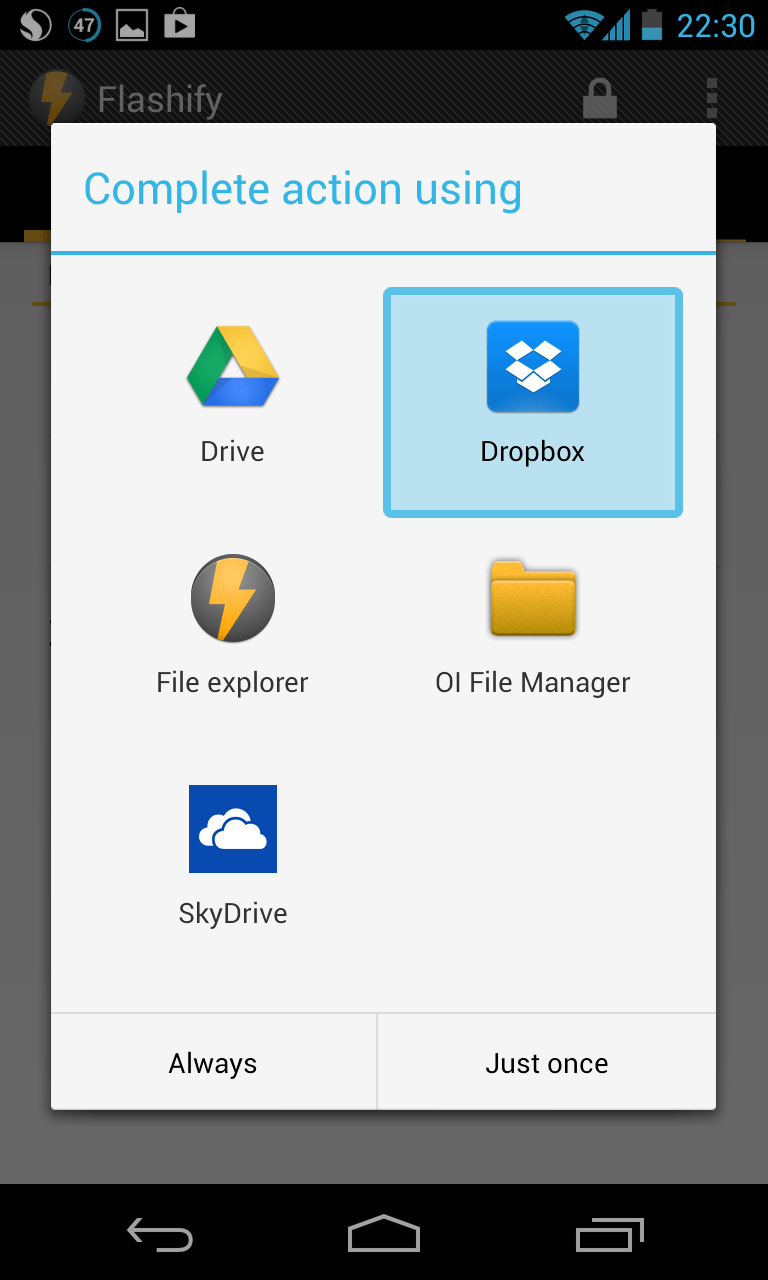Tap the picture notification icon
The height and width of the screenshot is (1280, 768).
click(133, 24)
